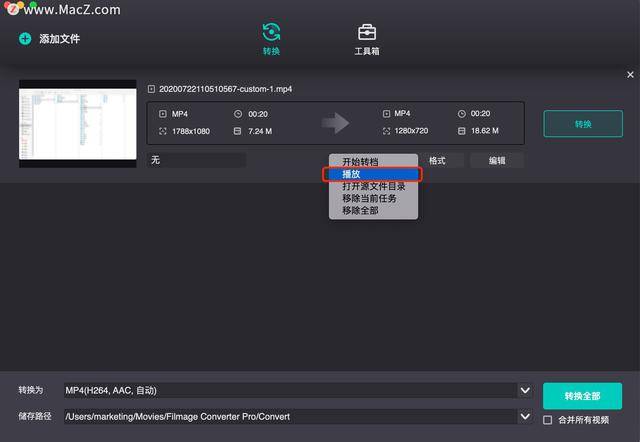
Task: Click the conversion direction arrow icon
Action: 335,123
